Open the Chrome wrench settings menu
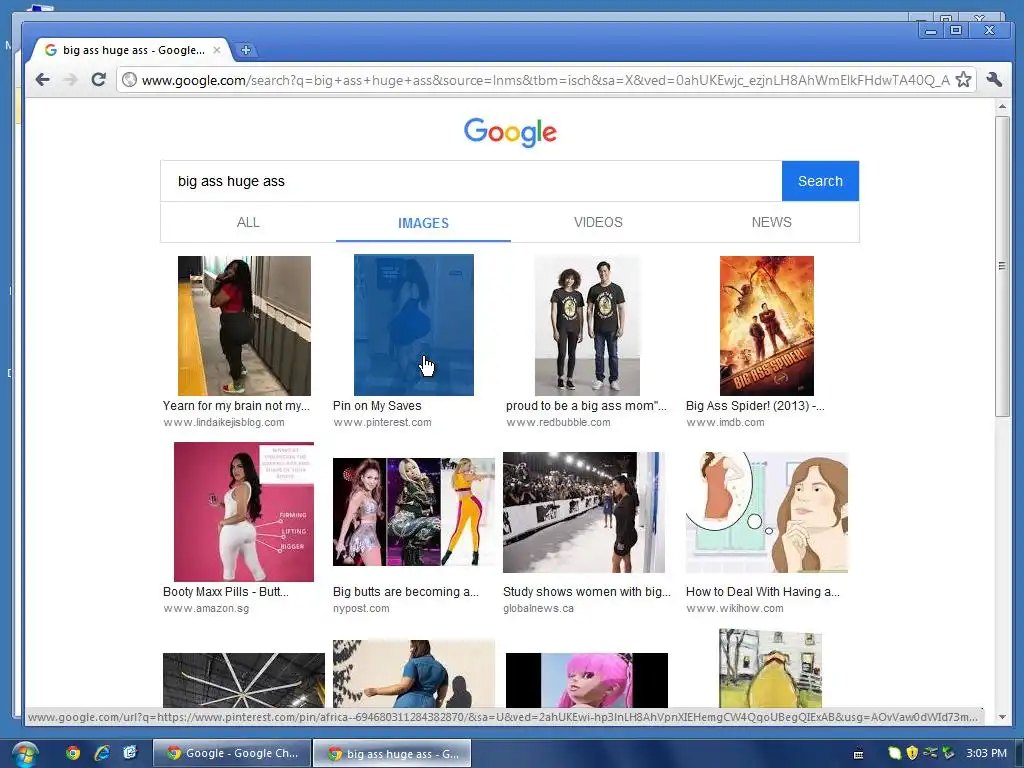The width and height of the screenshot is (1024, 768). click(x=995, y=80)
